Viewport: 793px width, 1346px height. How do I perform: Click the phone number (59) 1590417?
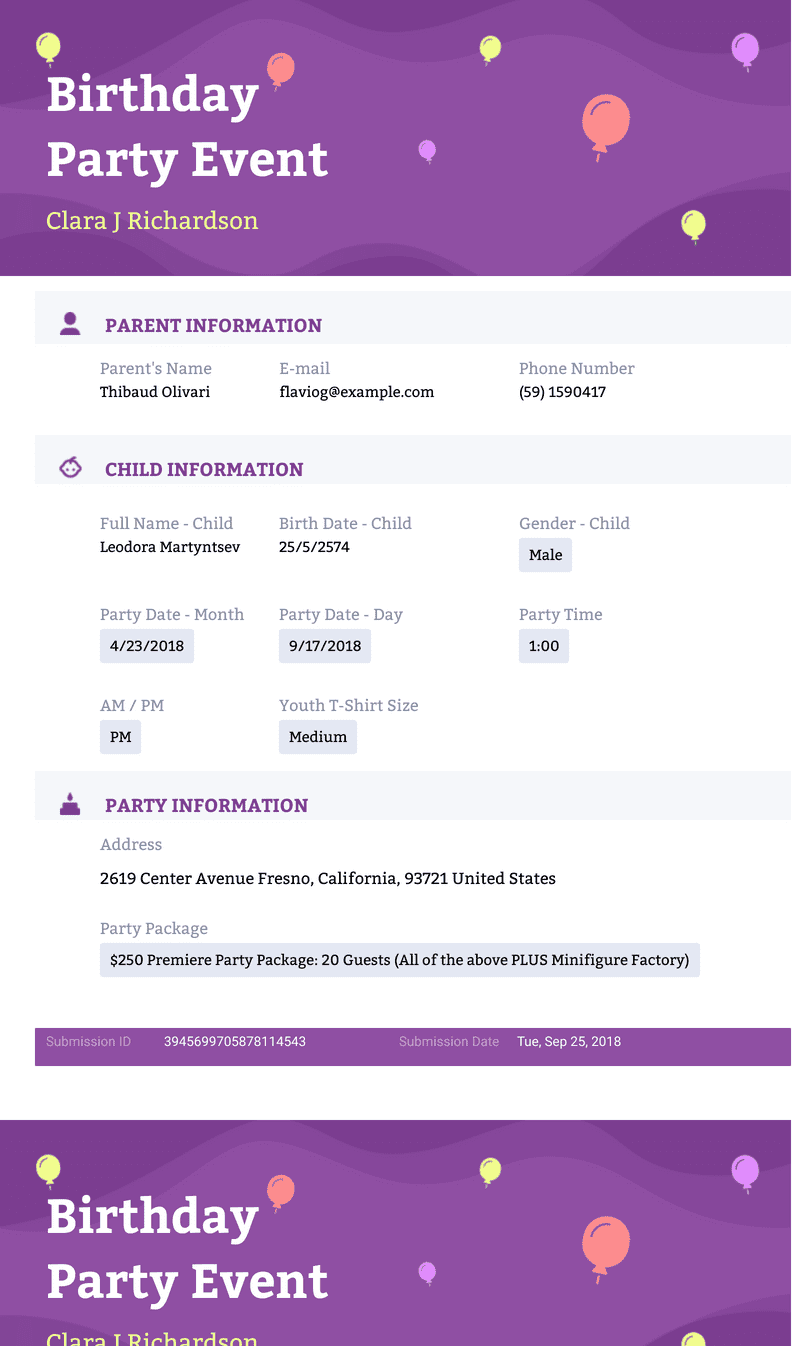(562, 392)
